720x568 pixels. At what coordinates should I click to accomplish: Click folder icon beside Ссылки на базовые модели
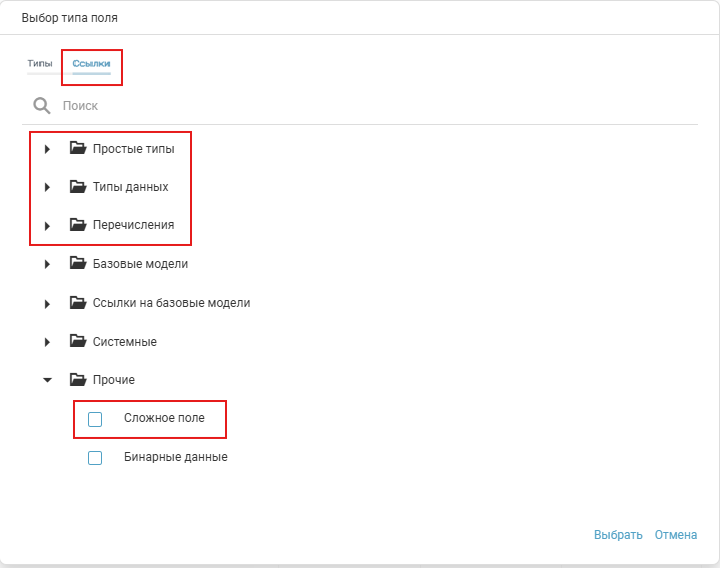pyautogui.click(x=78, y=303)
